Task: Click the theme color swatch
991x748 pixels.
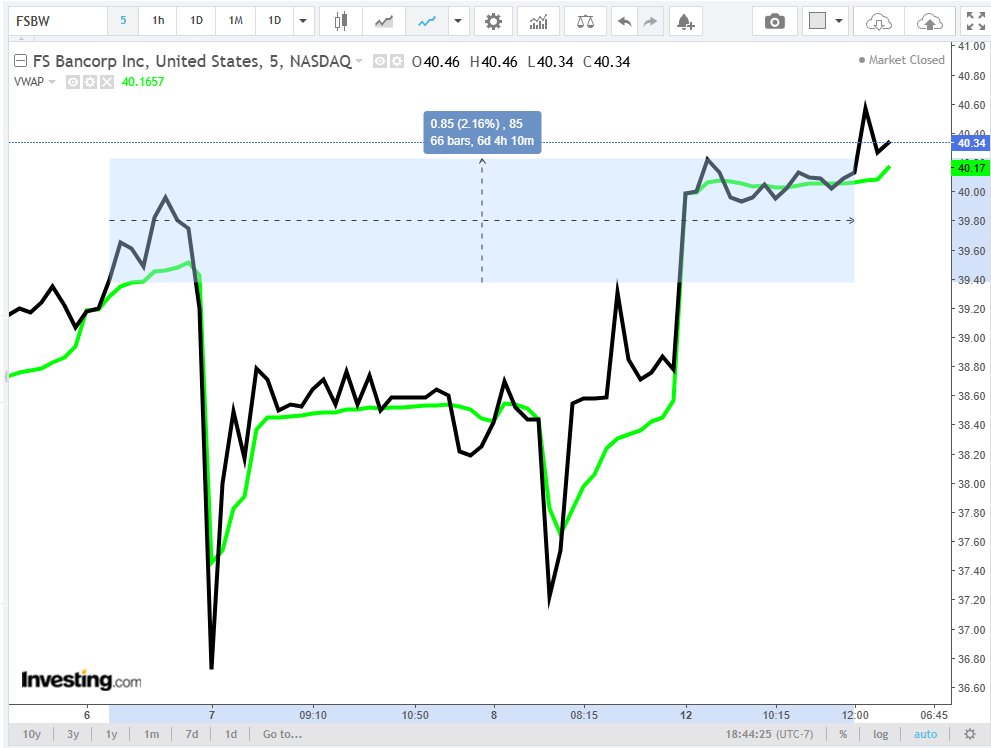Action: click(818, 20)
